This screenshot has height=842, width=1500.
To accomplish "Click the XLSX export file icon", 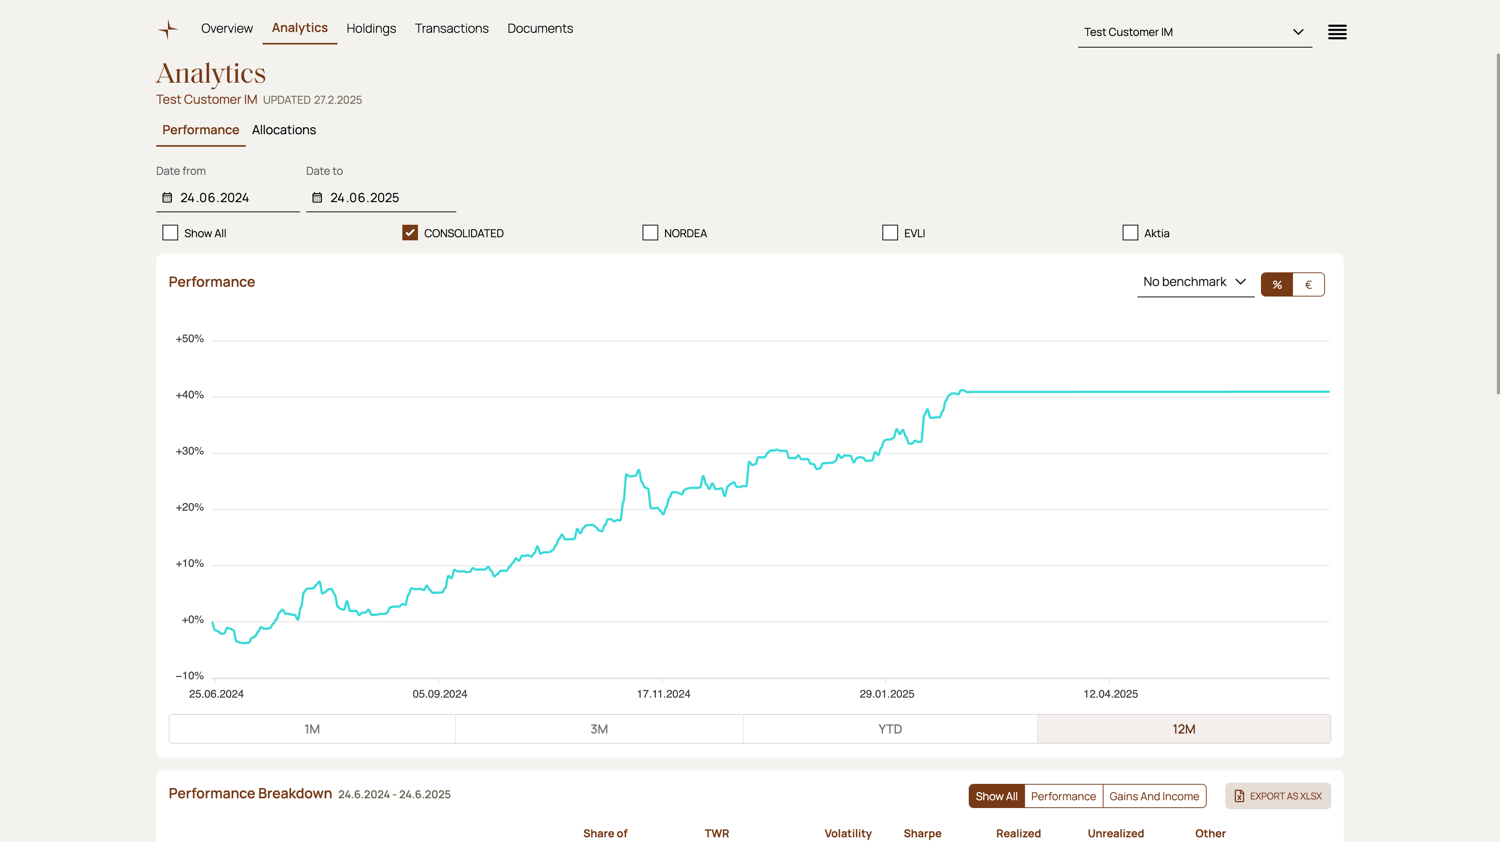I will click(1239, 796).
